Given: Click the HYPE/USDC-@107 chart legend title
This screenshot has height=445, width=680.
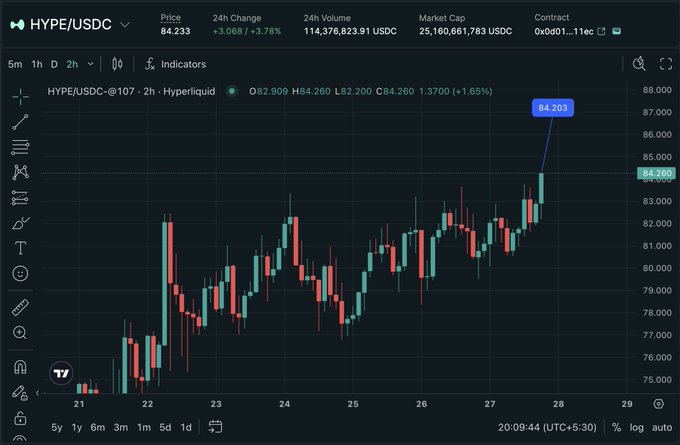Looking at the screenshot, I should (131, 91).
